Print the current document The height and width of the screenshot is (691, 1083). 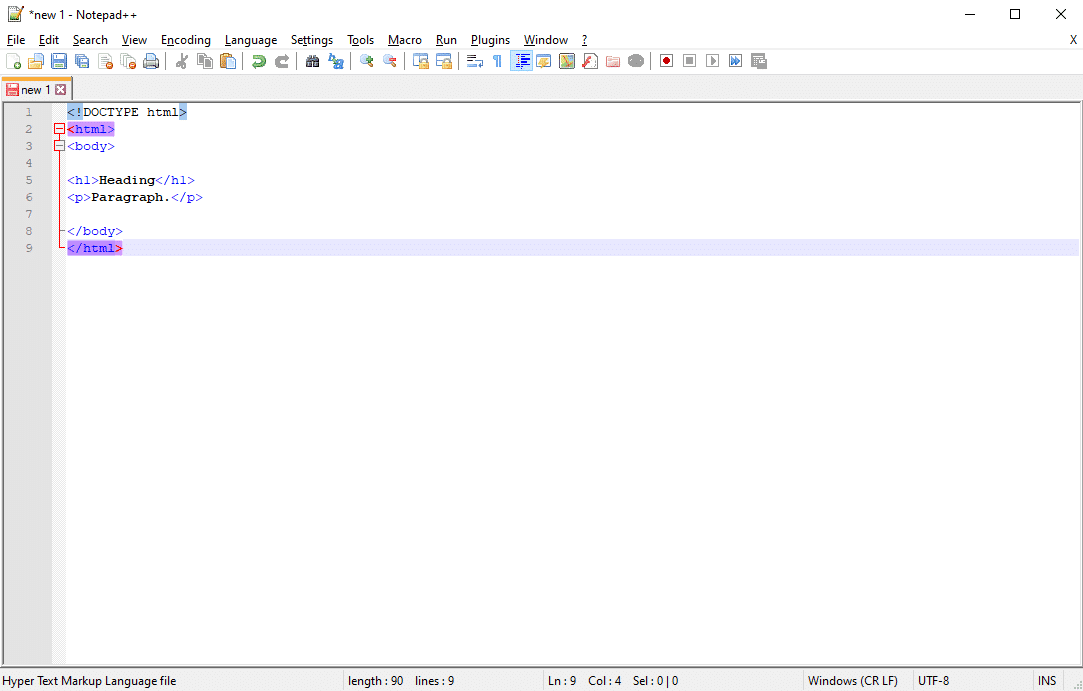coord(151,61)
